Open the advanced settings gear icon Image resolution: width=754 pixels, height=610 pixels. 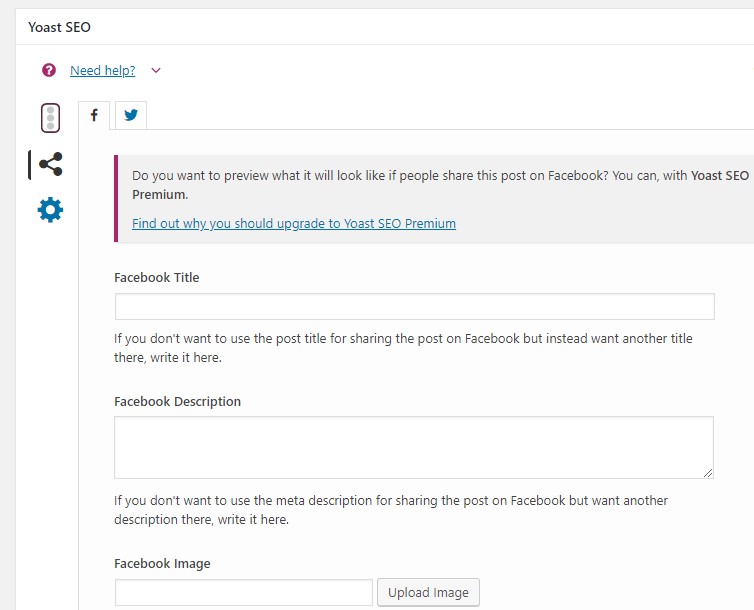50,210
